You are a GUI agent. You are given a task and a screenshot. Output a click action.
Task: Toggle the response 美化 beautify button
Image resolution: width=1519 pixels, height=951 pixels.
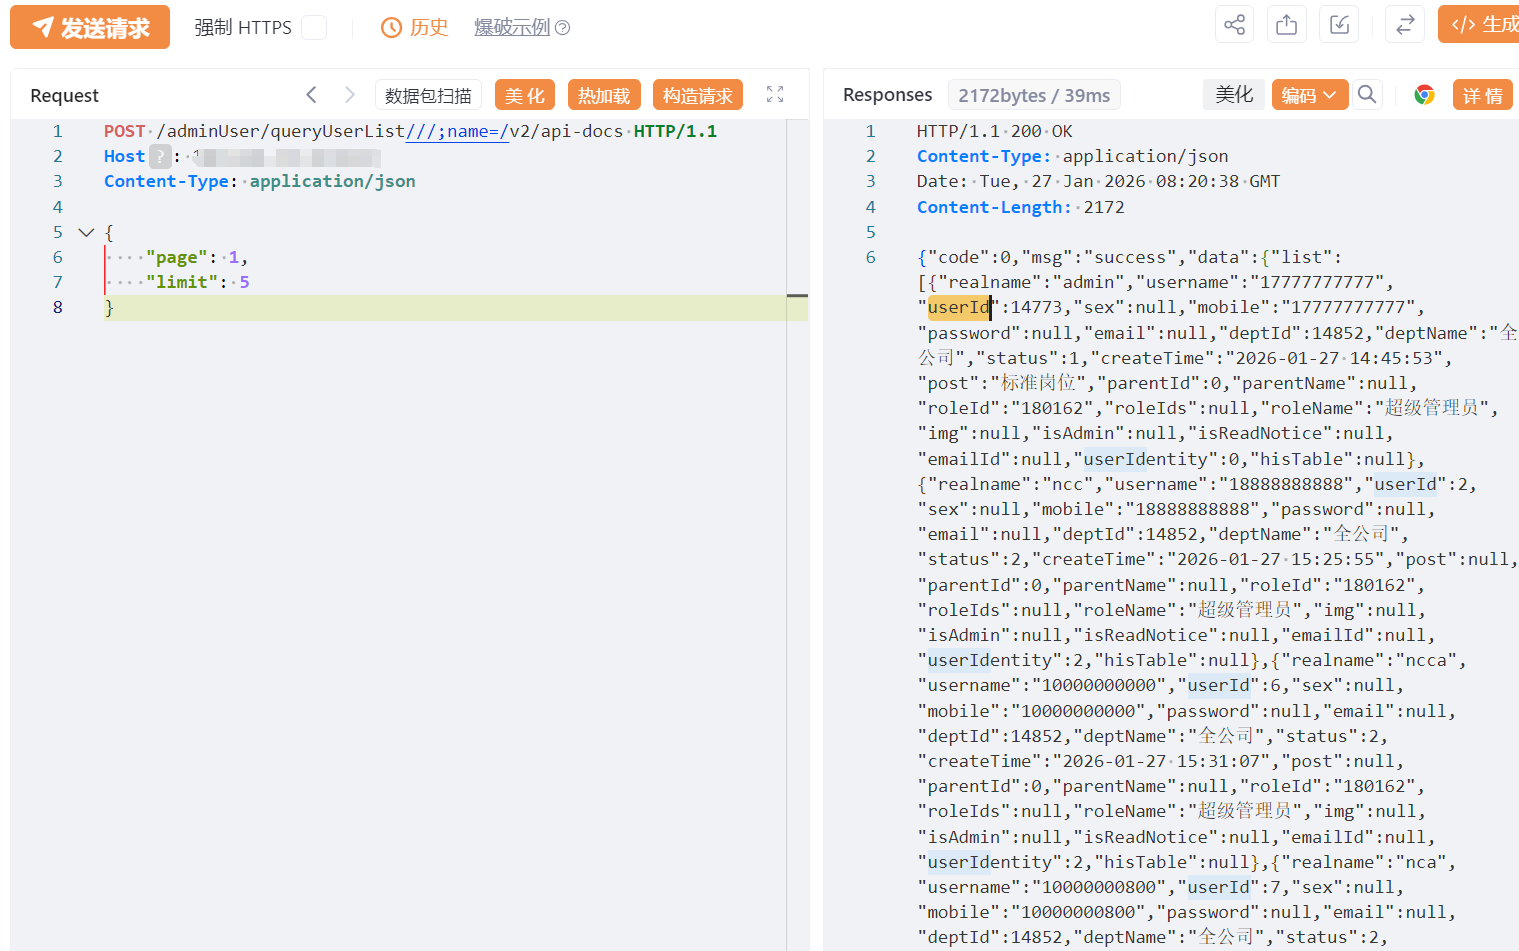[1233, 95]
